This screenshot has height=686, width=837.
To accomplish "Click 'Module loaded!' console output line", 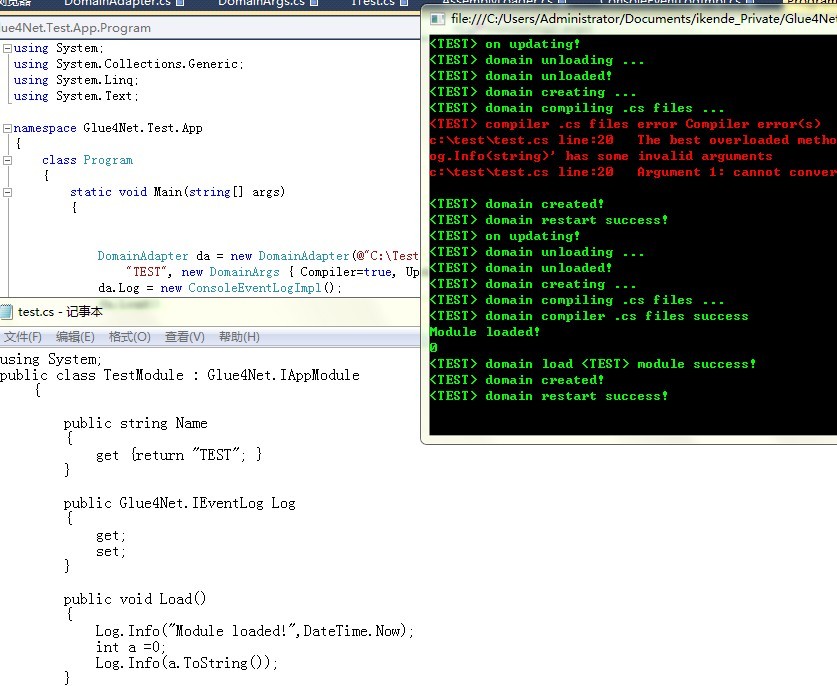I will coord(485,332).
